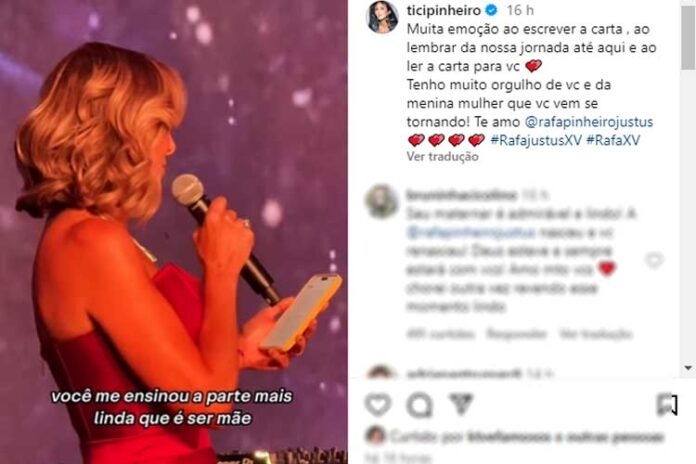The height and width of the screenshot is (464, 696).
Task: Open ticipinheiro's profile picture
Action: click(382, 17)
